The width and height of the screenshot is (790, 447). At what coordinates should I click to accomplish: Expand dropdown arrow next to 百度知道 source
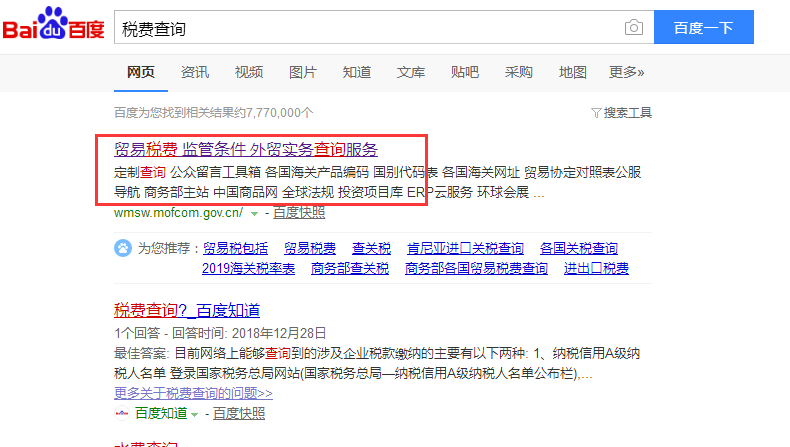(x=194, y=415)
